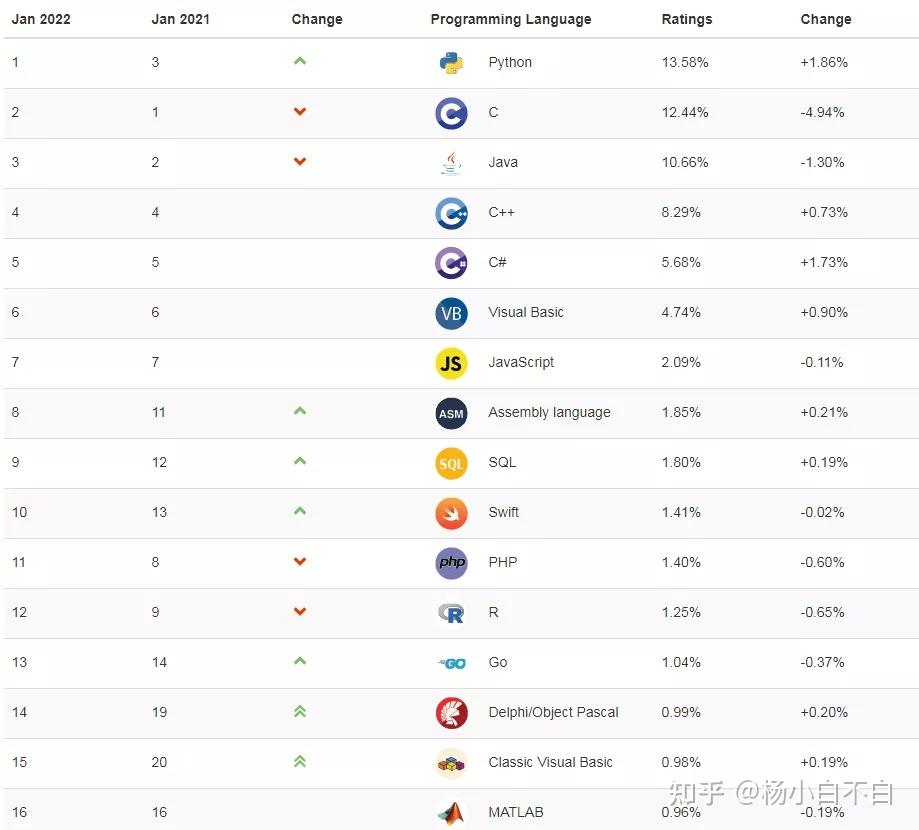Click the double up arrow for Classic Visual Basic
Viewport: 919px width, 830px height.
[300, 762]
